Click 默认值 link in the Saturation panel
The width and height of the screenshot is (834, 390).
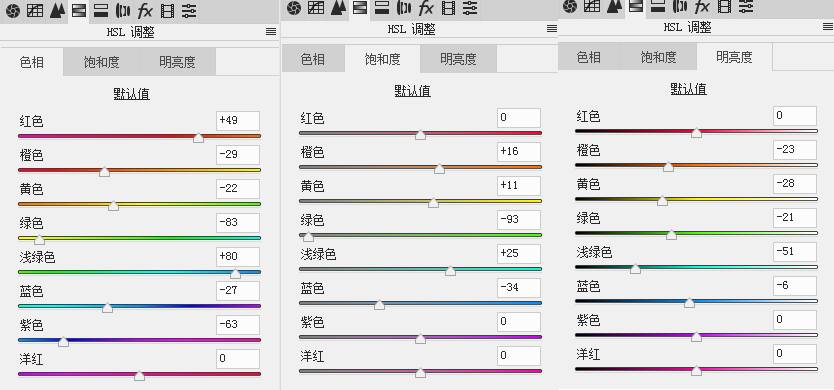(x=412, y=91)
